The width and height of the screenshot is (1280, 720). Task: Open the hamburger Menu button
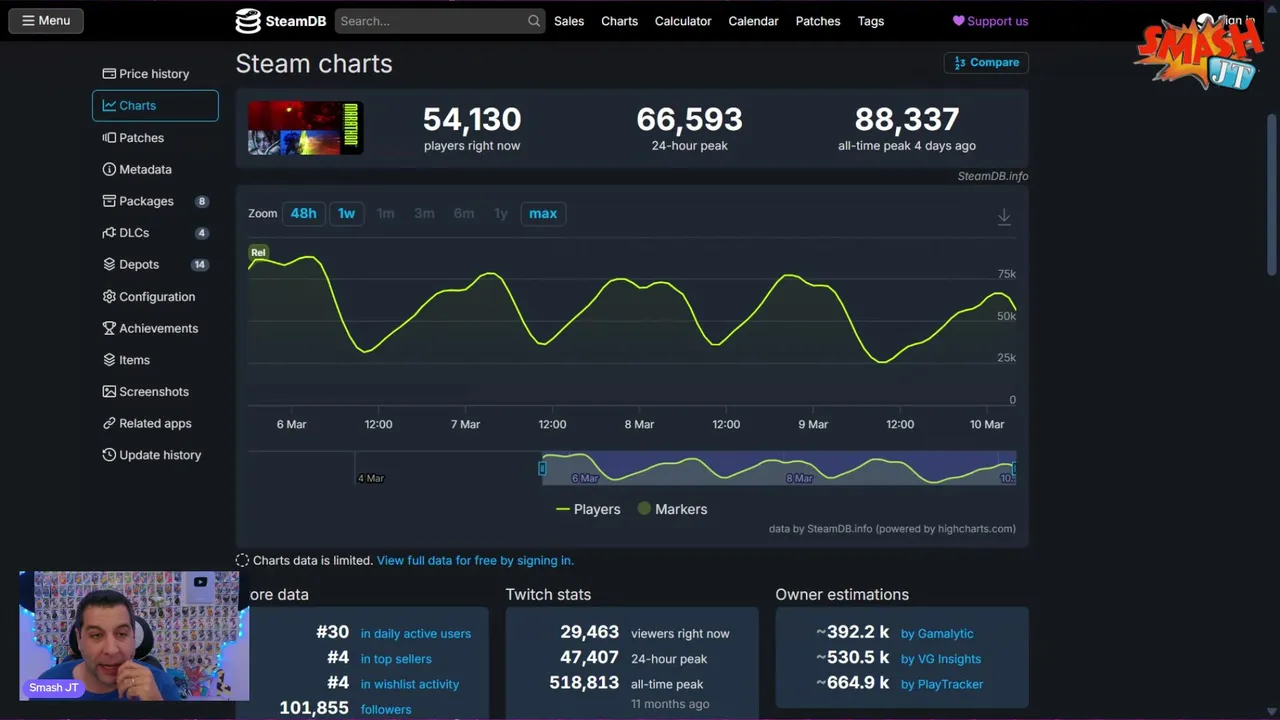[46, 20]
